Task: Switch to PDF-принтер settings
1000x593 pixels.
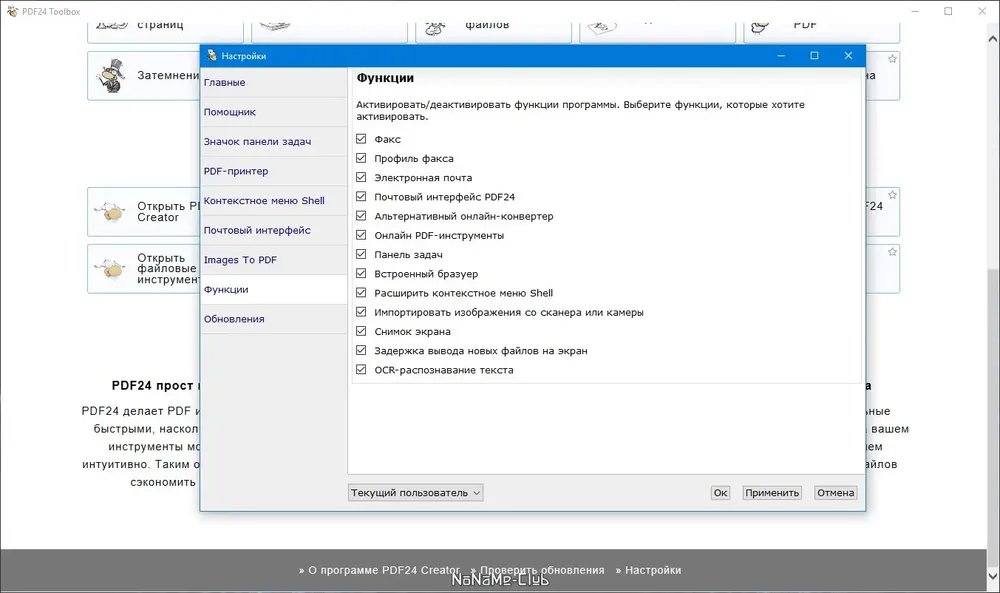Action: click(x=274, y=171)
